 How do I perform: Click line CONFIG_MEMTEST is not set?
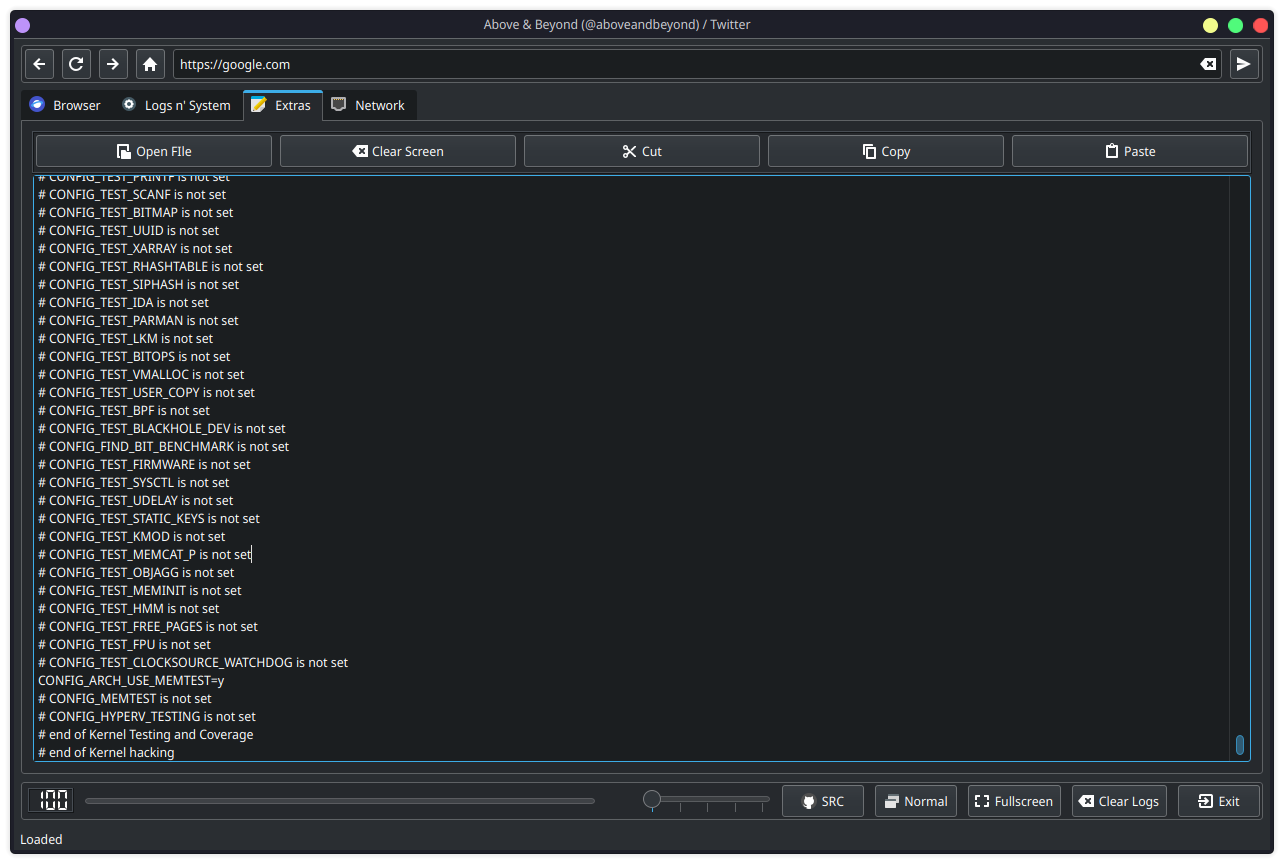pos(125,698)
